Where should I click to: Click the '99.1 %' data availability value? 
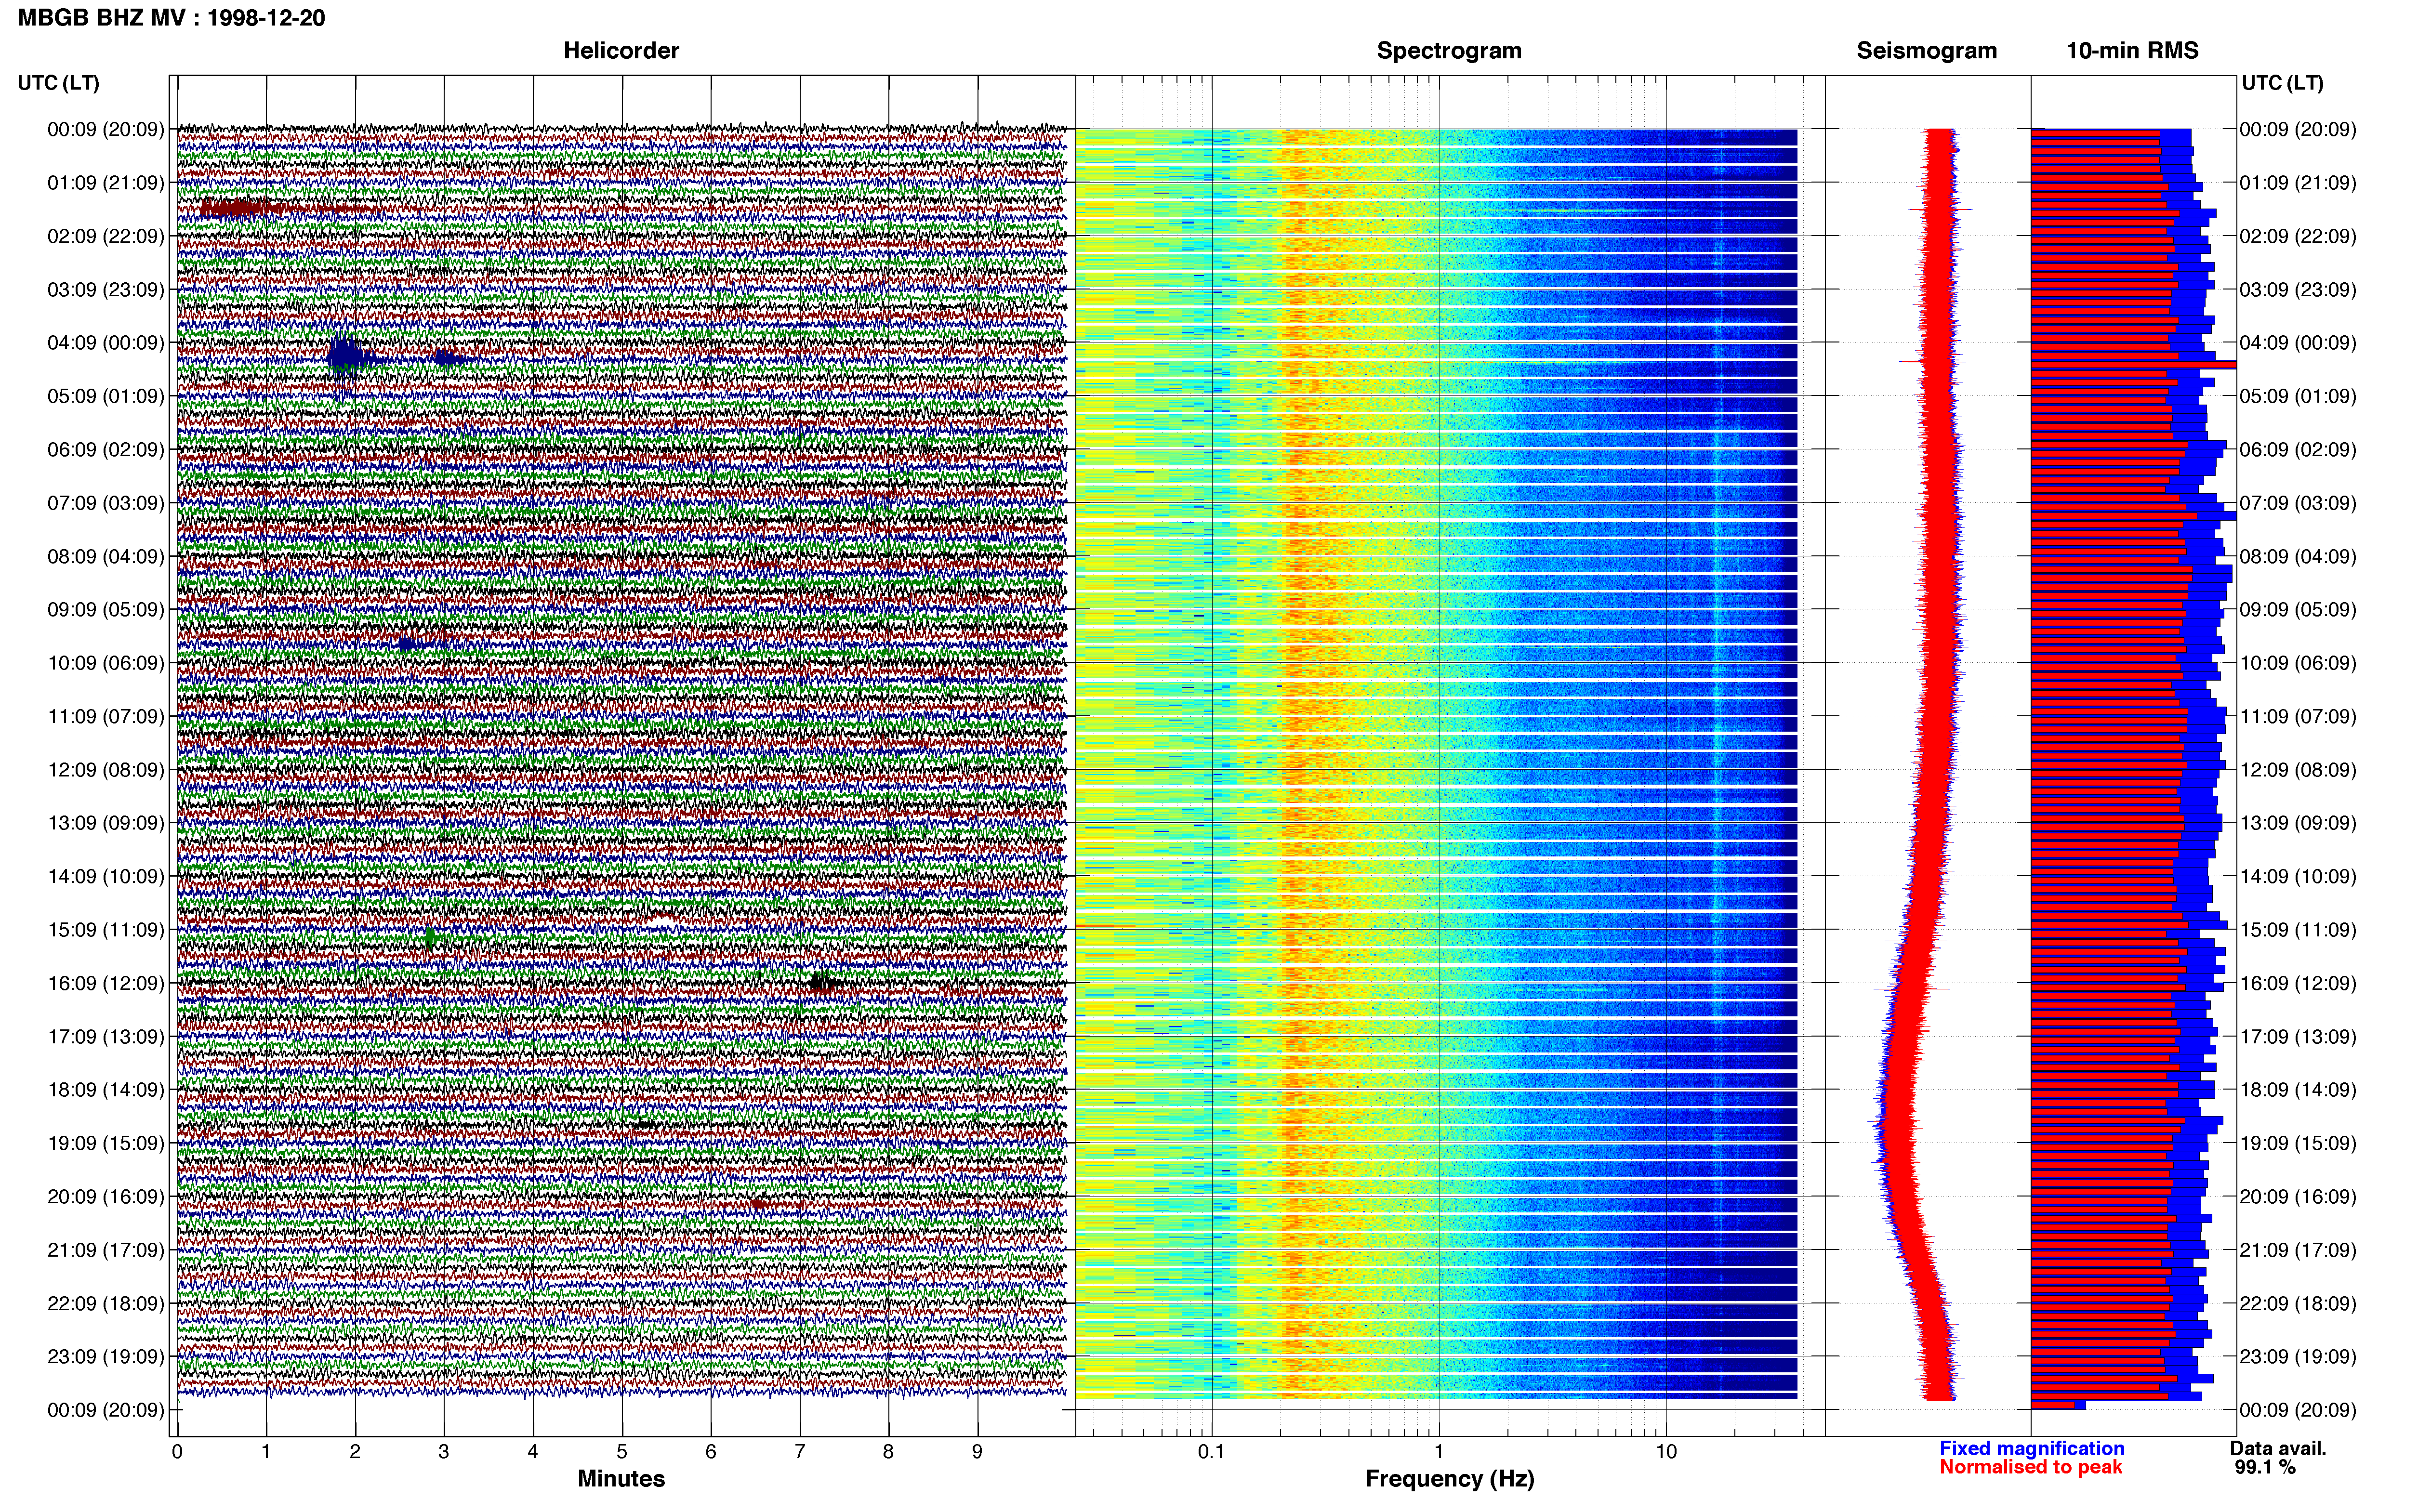(2265, 1467)
